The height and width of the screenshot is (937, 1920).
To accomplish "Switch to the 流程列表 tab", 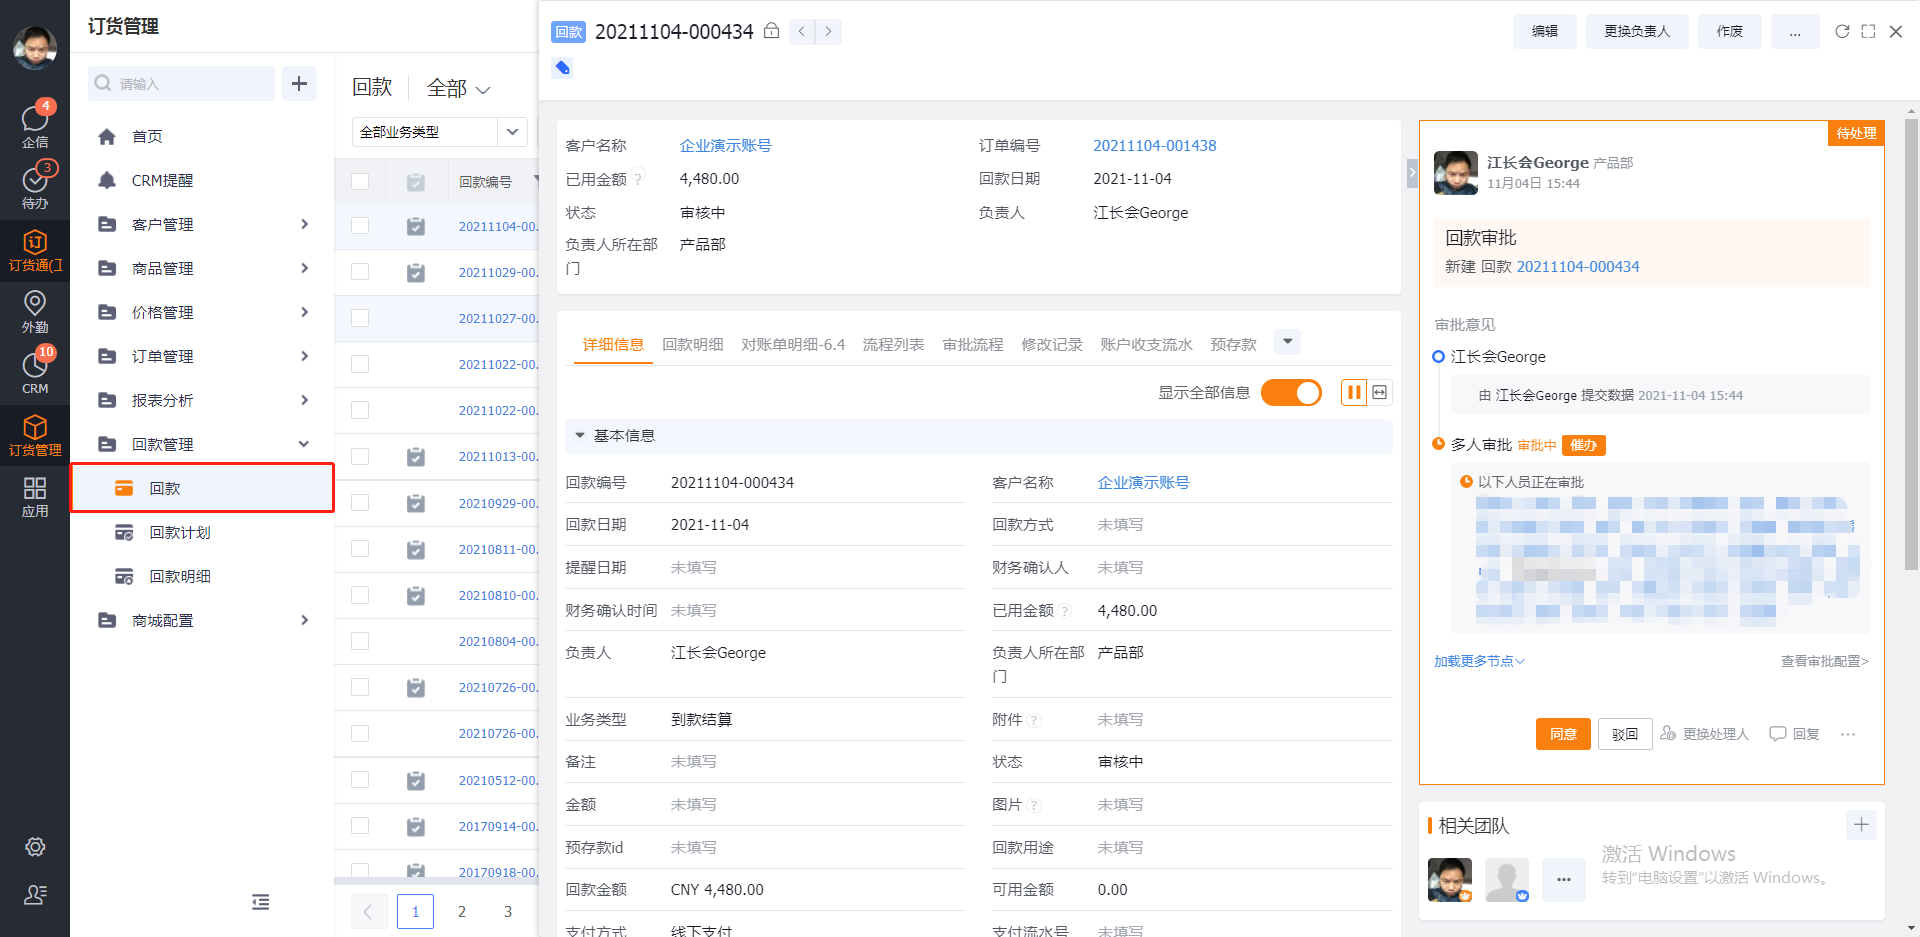I will click(893, 344).
